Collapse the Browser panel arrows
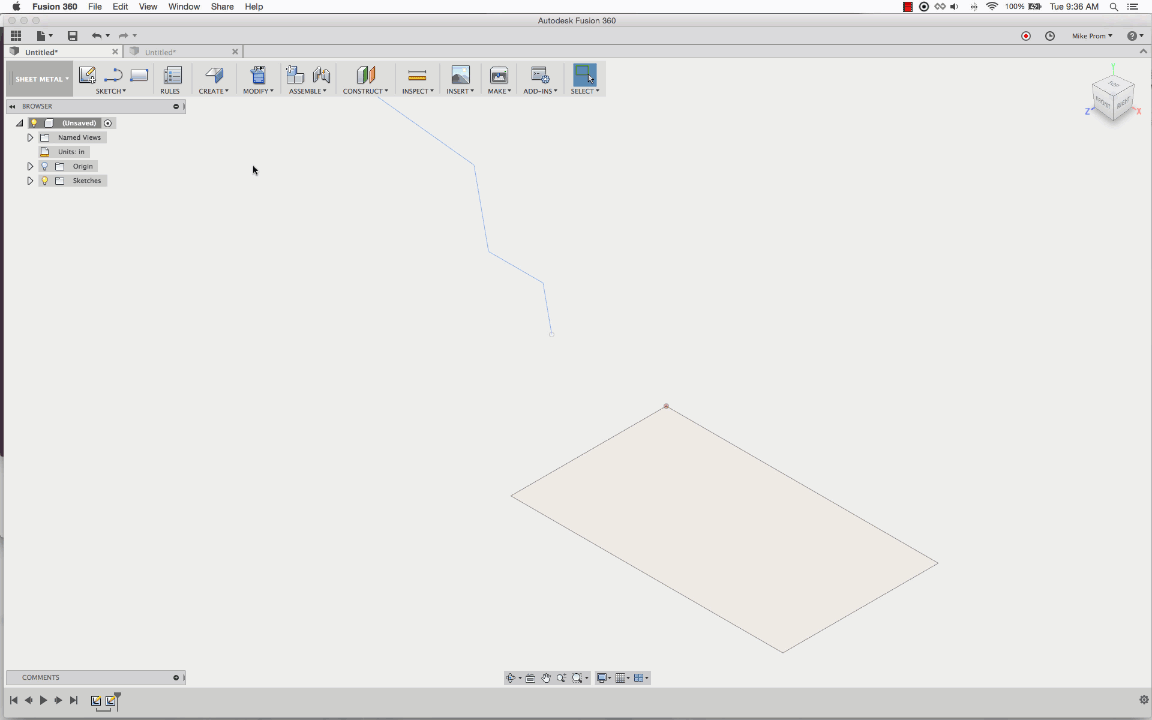Viewport: 1152px width, 720px height. (12, 107)
